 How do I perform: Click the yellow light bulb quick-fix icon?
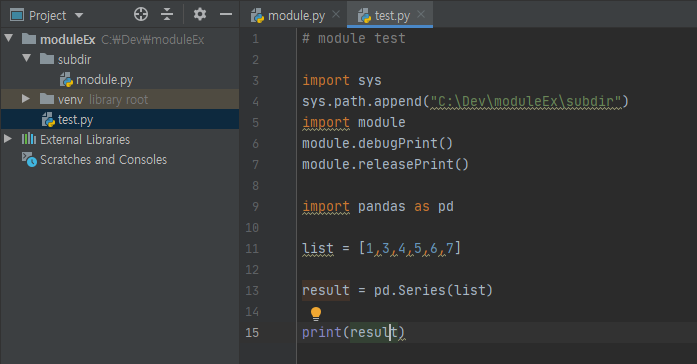(x=316, y=314)
